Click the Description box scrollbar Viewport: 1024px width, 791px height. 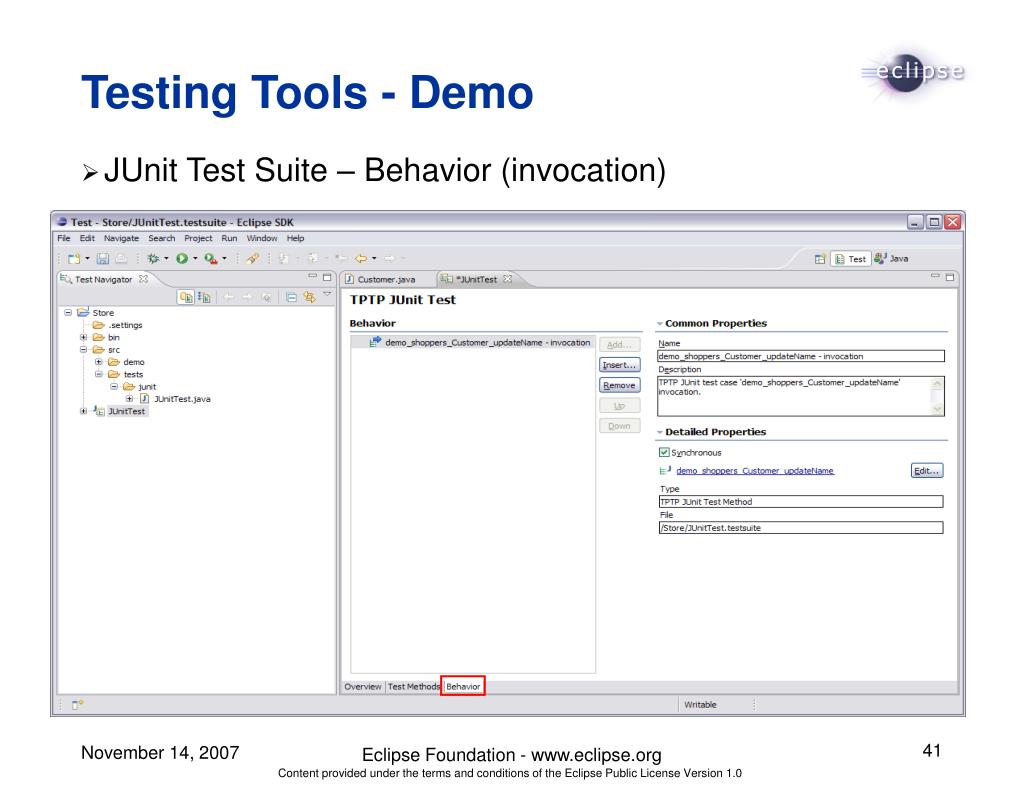click(938, 396)
